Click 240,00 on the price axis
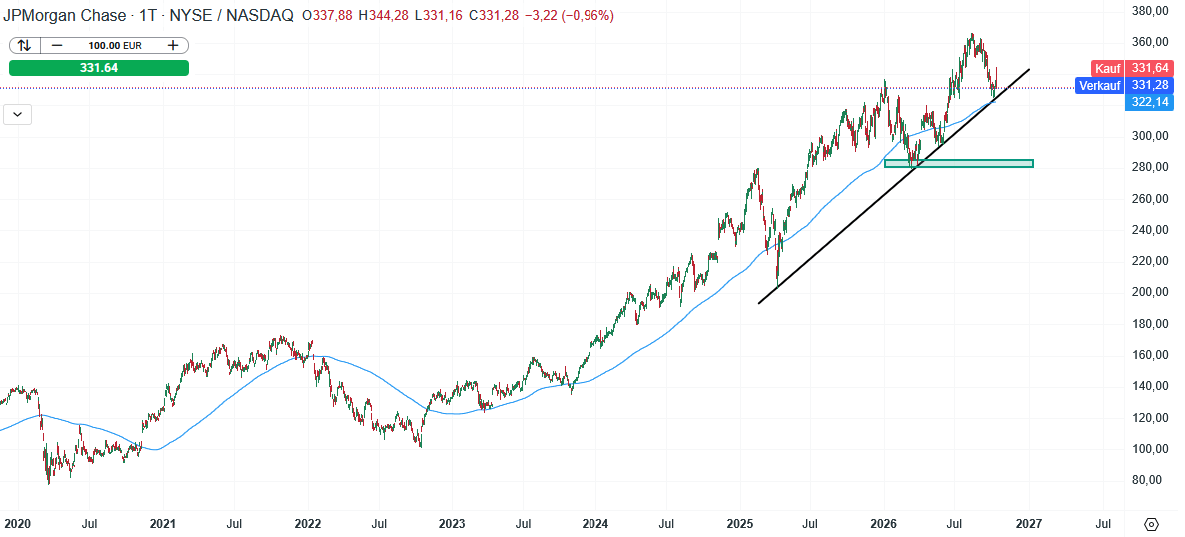 (x=1151, y=230)
